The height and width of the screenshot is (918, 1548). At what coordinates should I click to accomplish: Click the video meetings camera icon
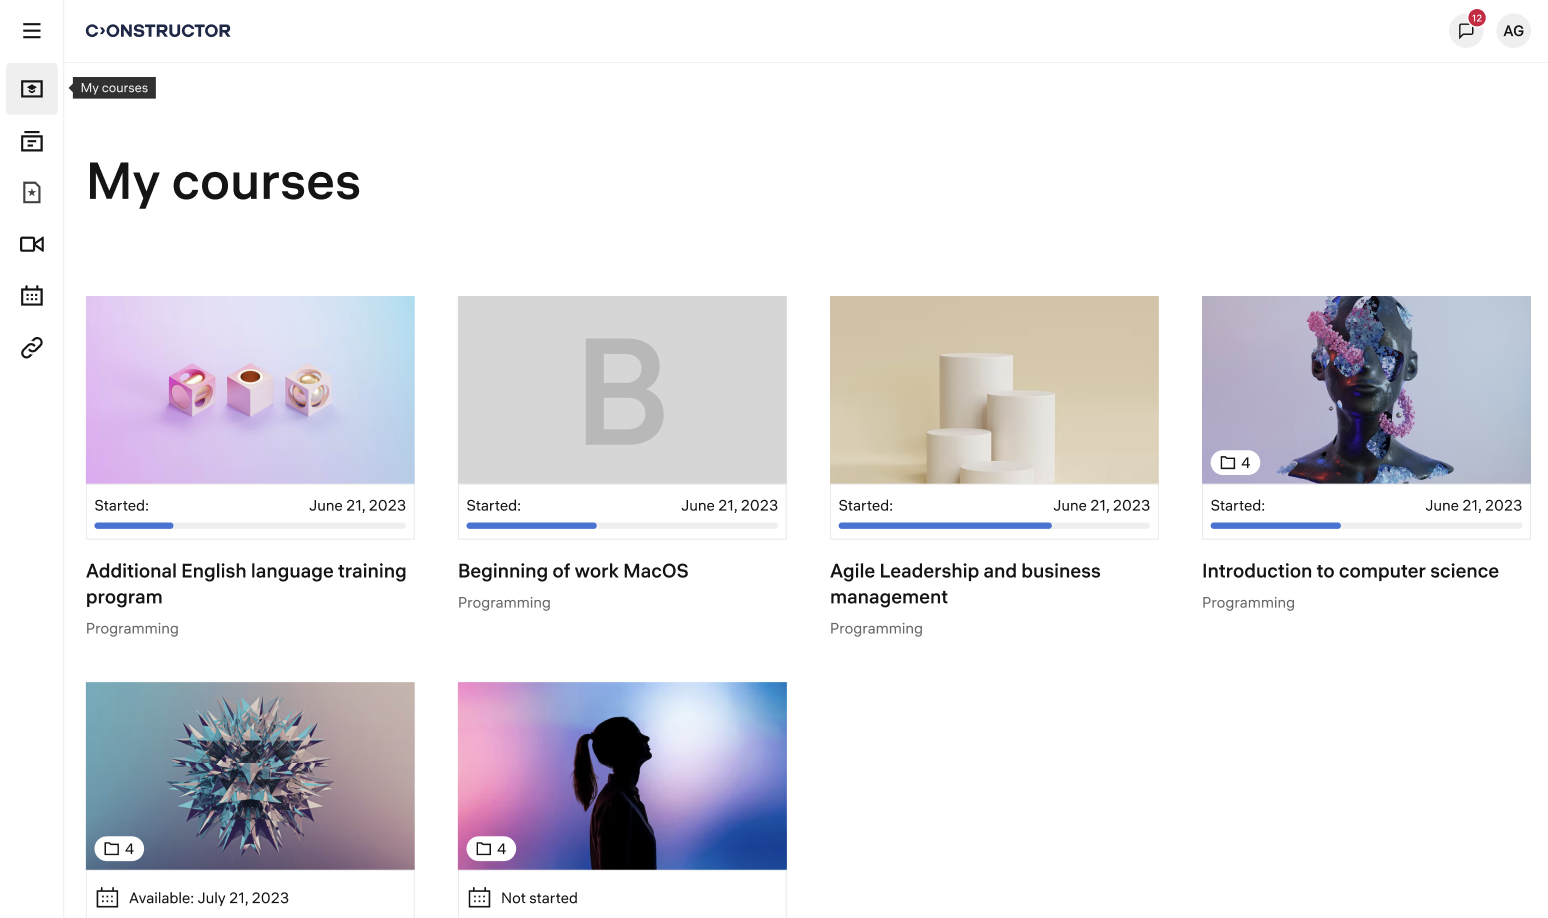pyautogui.click(x=31, y=244)
